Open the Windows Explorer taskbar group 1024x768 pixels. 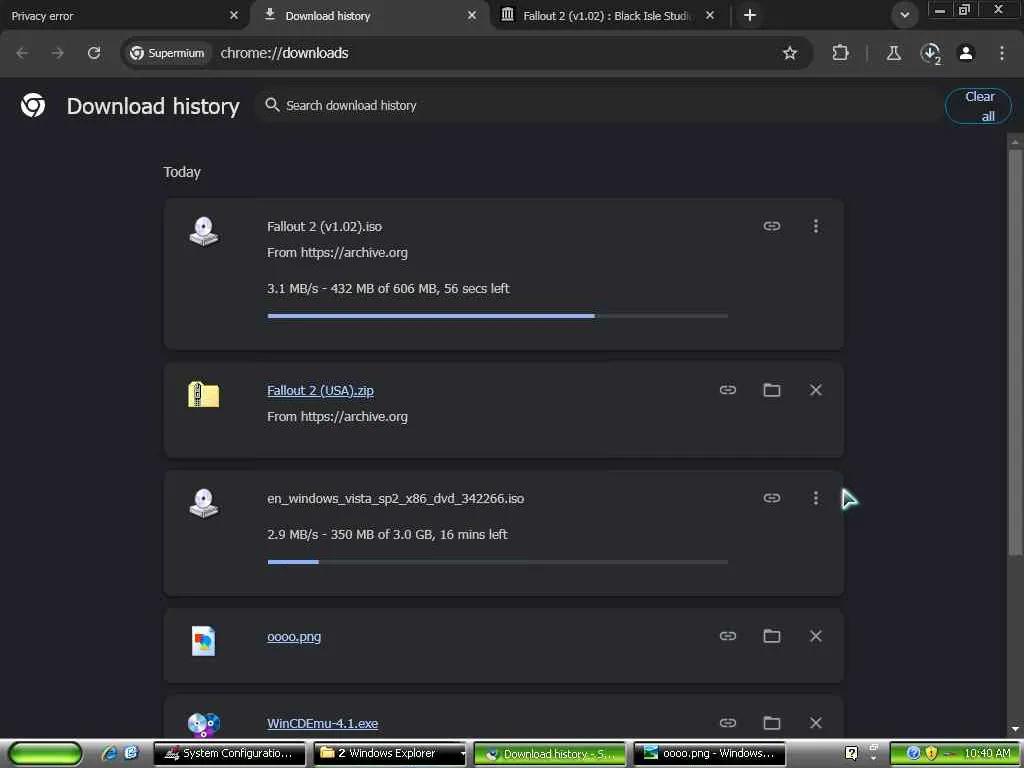pos(391,753)
